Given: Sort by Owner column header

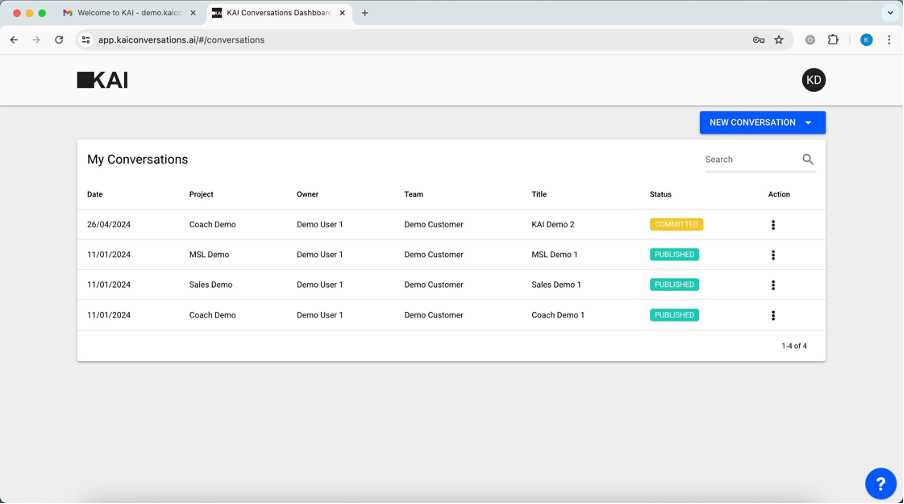Looking at the screenshot, I should pos(307,194).
